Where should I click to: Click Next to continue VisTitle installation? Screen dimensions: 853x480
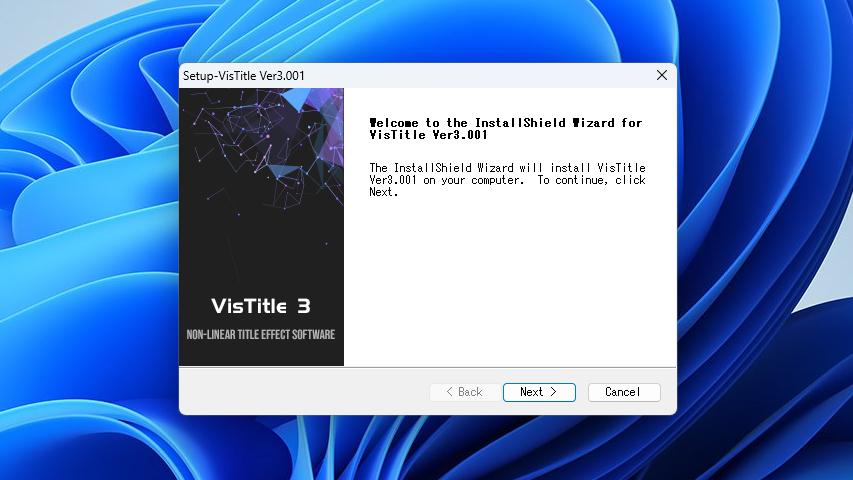(539, 392)
